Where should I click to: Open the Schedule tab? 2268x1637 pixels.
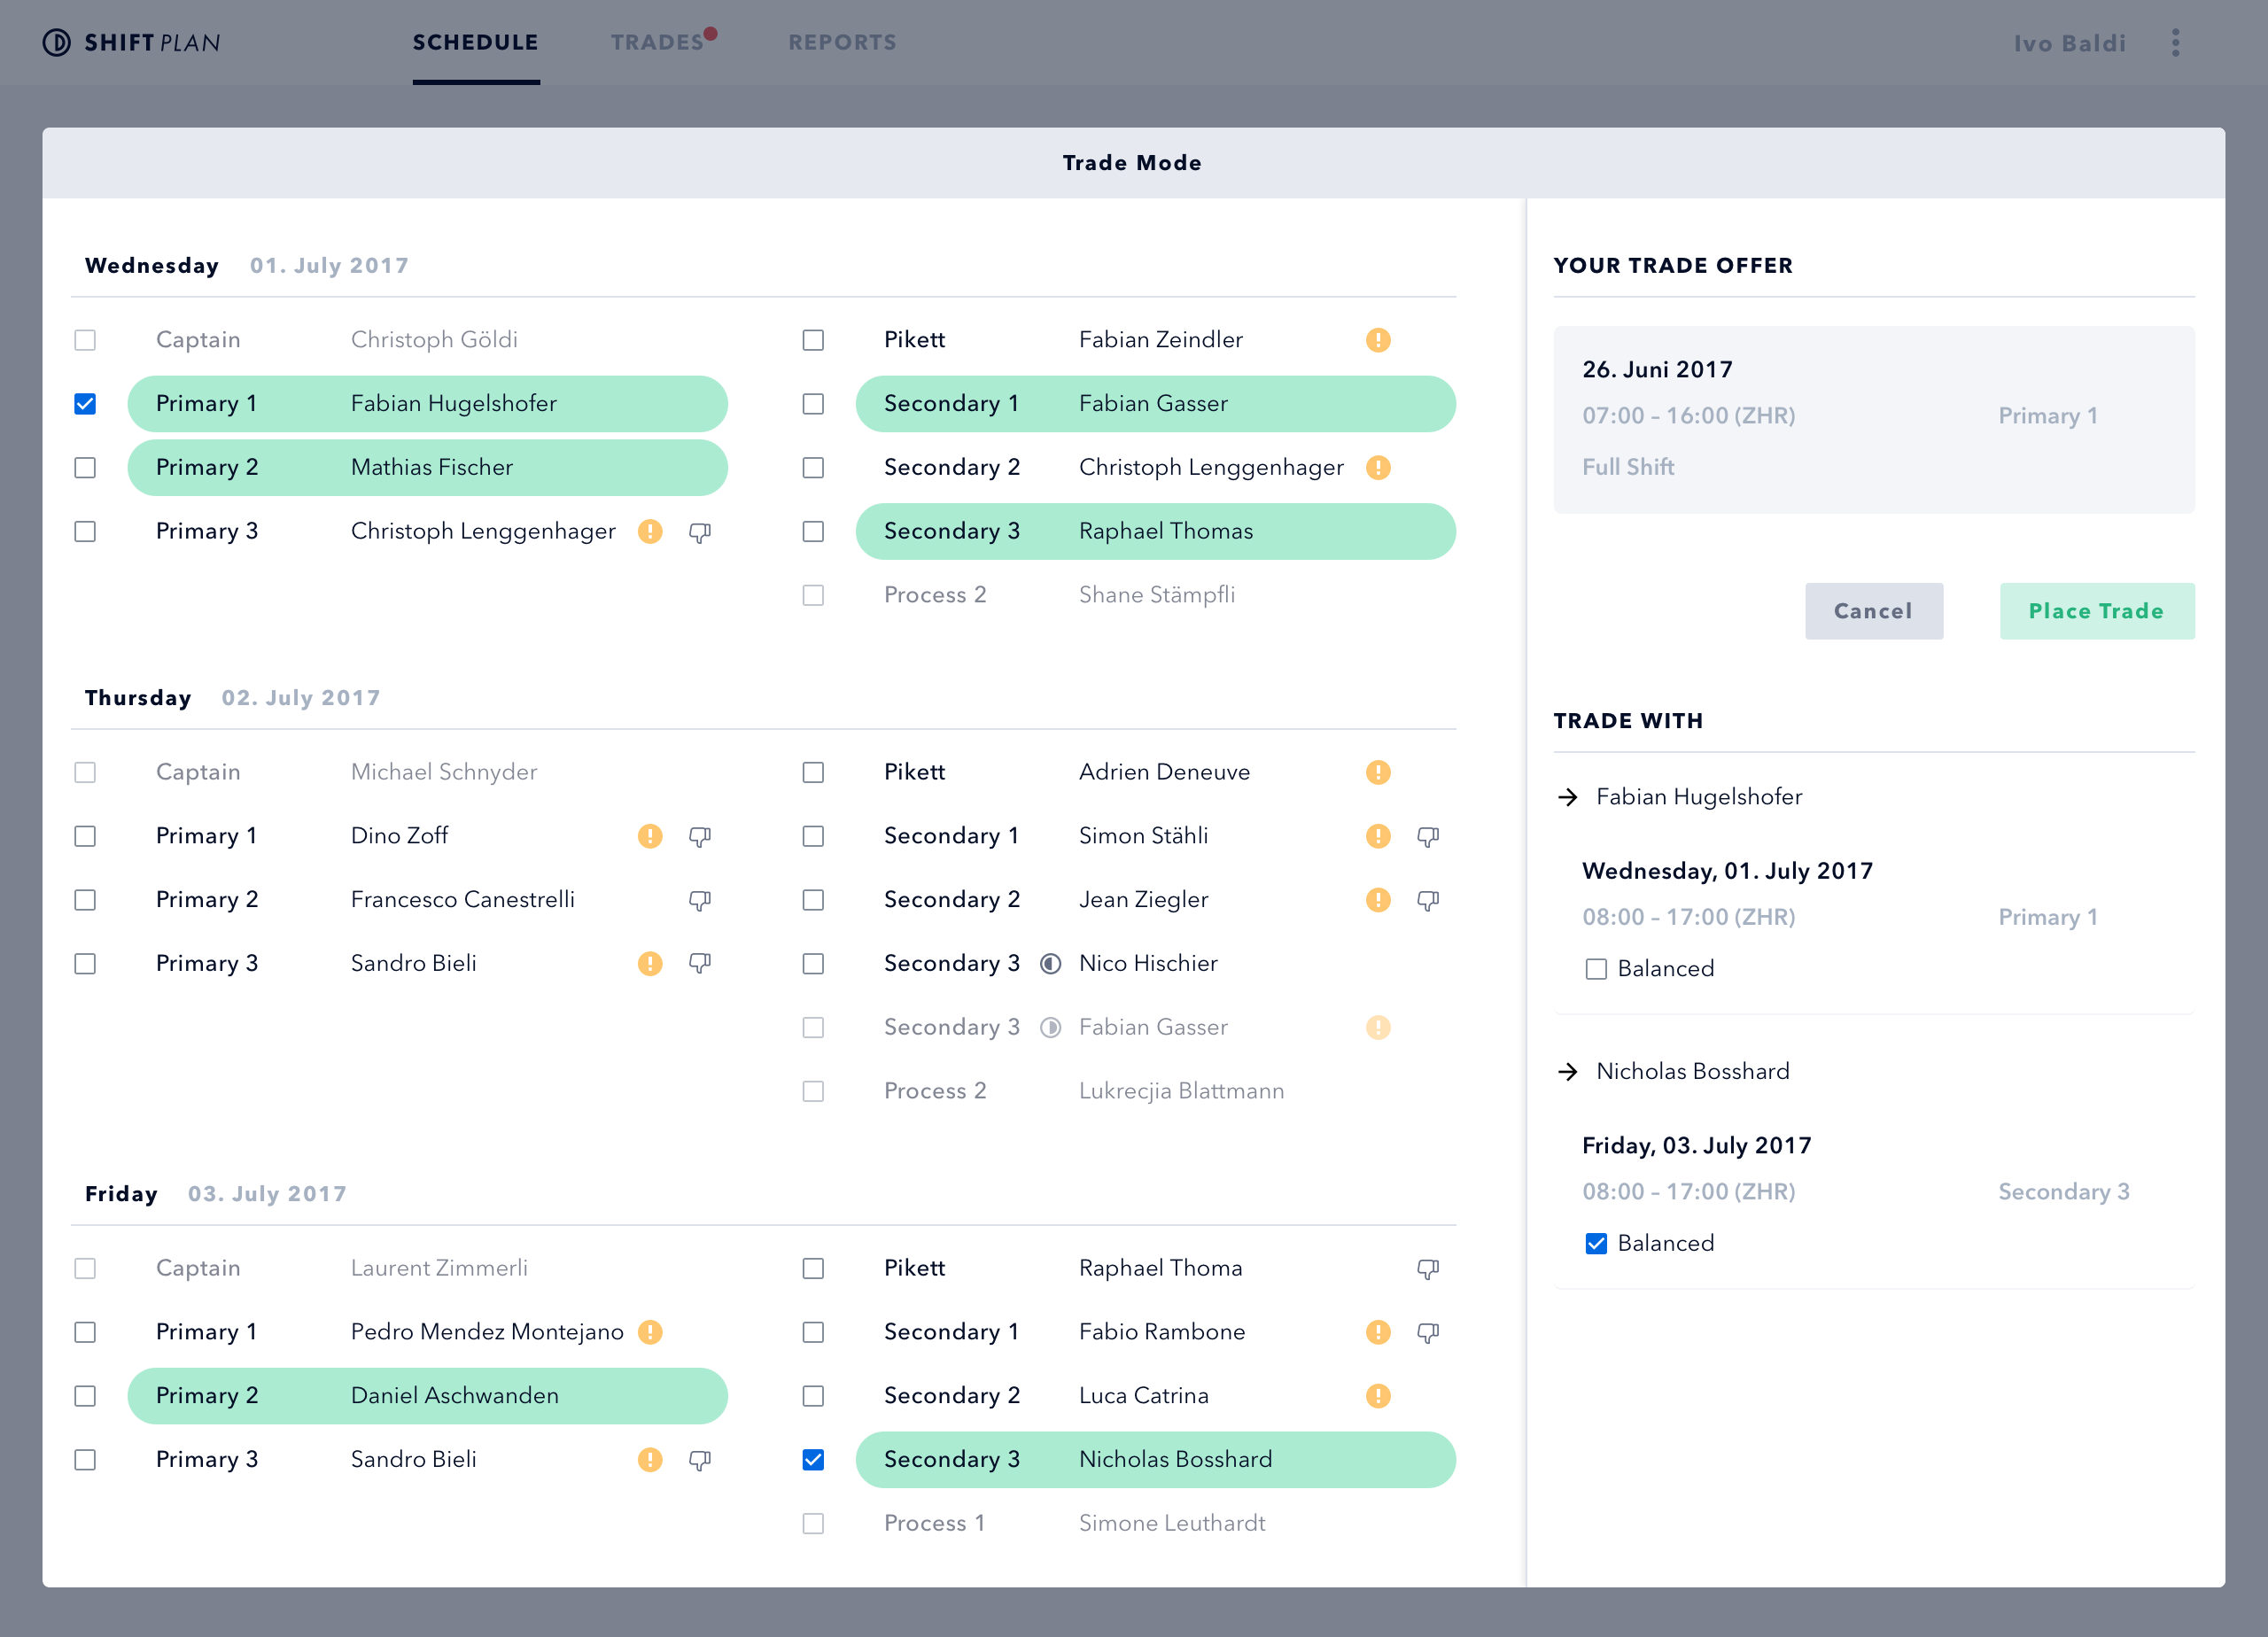476,42
